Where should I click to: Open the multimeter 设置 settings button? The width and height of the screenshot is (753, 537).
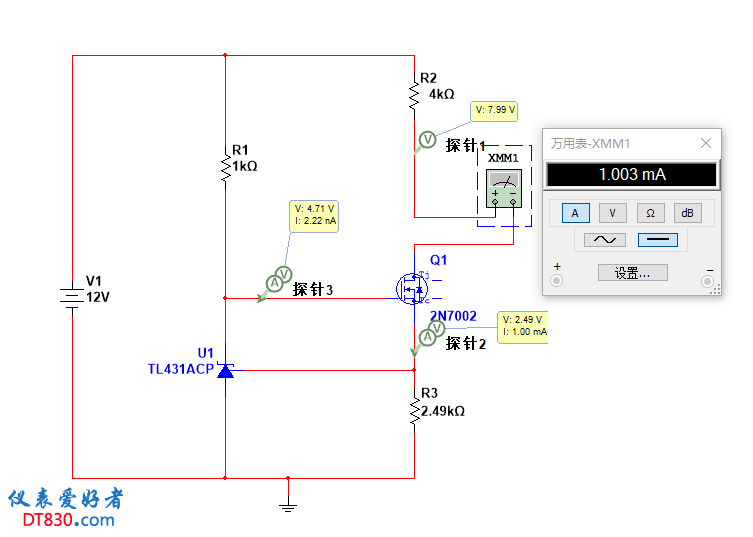click(631, 273)
